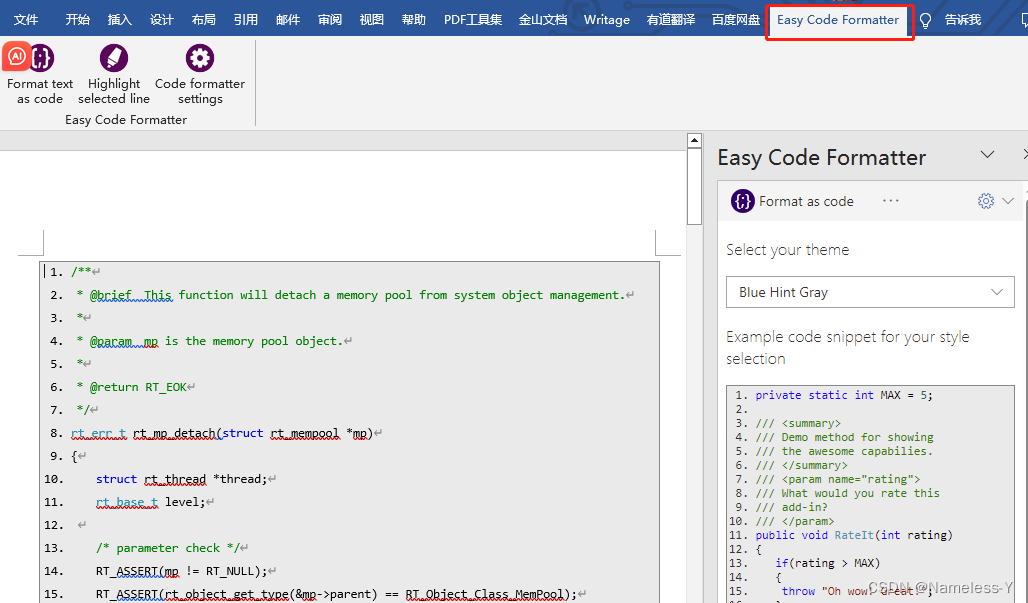This screenshot has width=1028, height=603.
Task: Switch to the PDF工具集 ribbon tab
Action: click(x=473, y=20)
